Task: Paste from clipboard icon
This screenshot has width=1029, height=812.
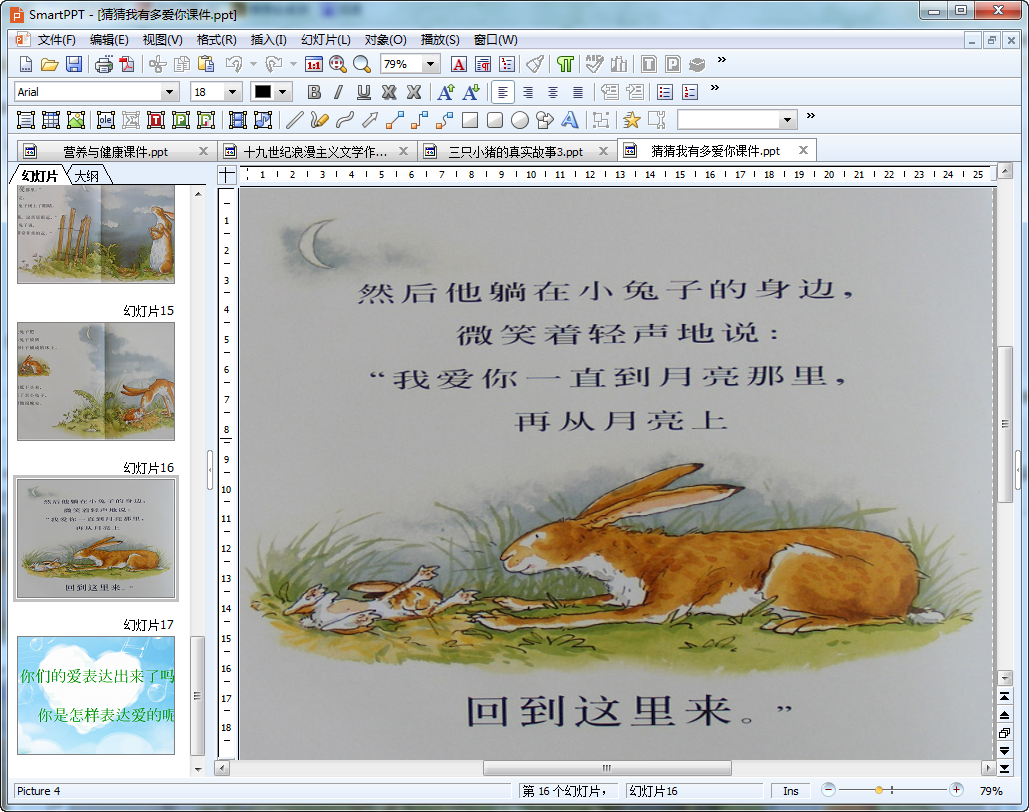Action: tap(206, 64)
